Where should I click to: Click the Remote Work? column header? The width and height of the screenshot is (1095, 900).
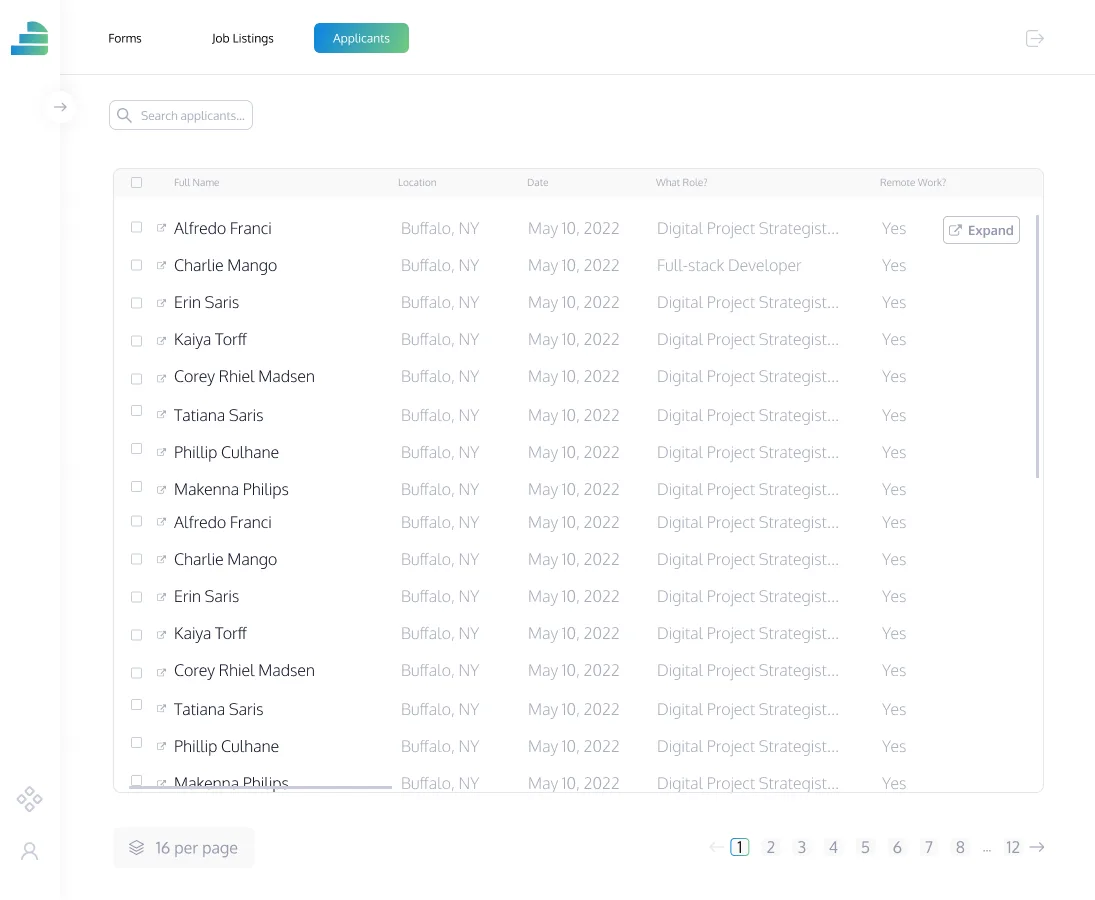pyautogui.click(x=913, y=182)
